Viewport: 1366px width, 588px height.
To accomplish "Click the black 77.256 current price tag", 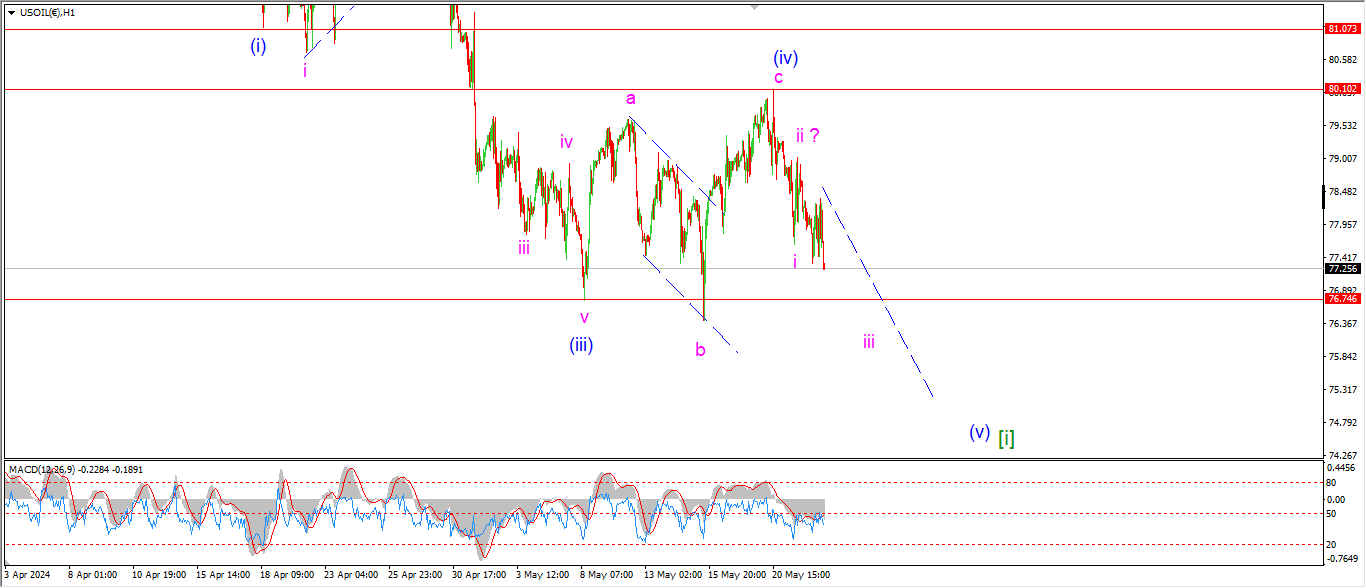I will 1340,269.
